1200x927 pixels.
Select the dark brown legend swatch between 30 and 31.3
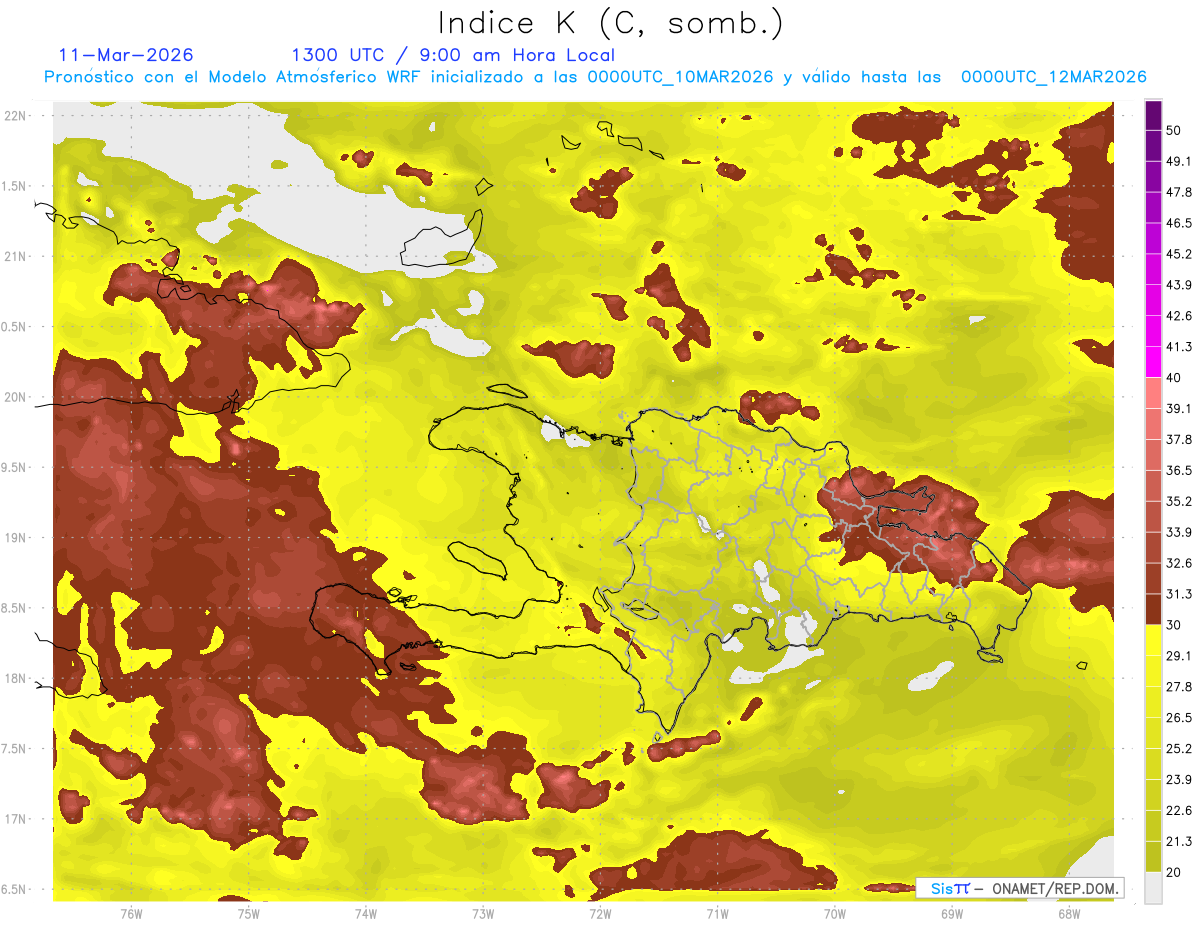click(x=1153, y=609)
